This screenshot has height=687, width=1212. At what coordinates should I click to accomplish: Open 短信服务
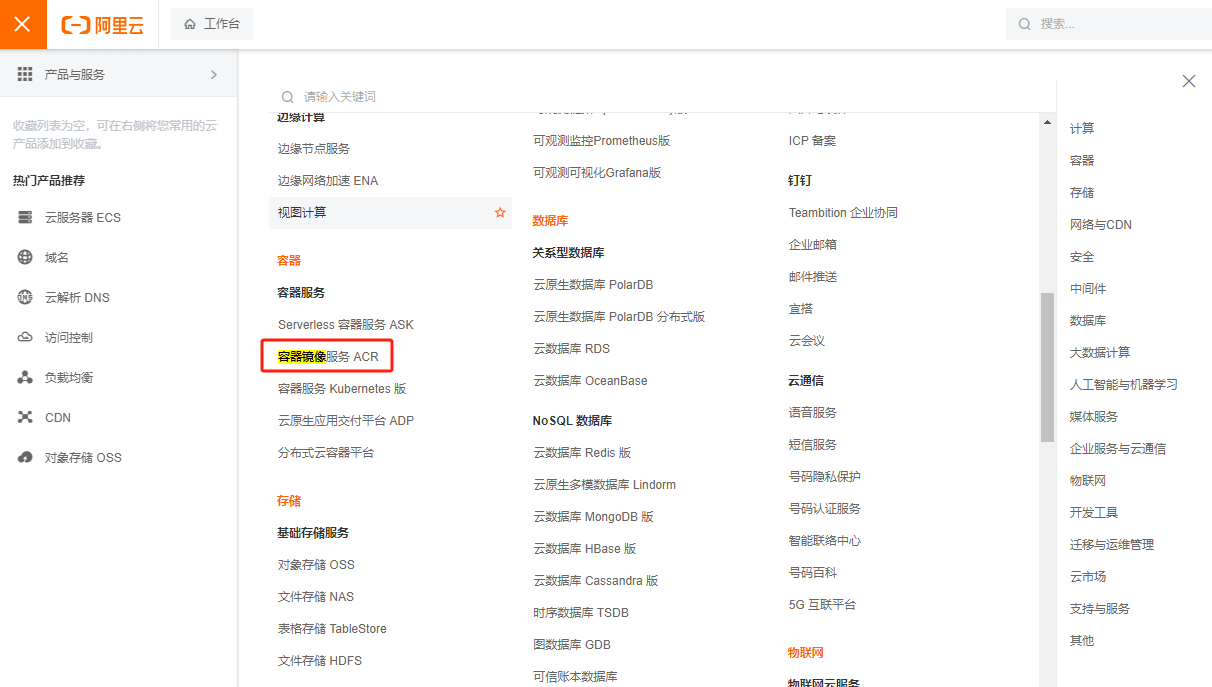tap(813, 444)
